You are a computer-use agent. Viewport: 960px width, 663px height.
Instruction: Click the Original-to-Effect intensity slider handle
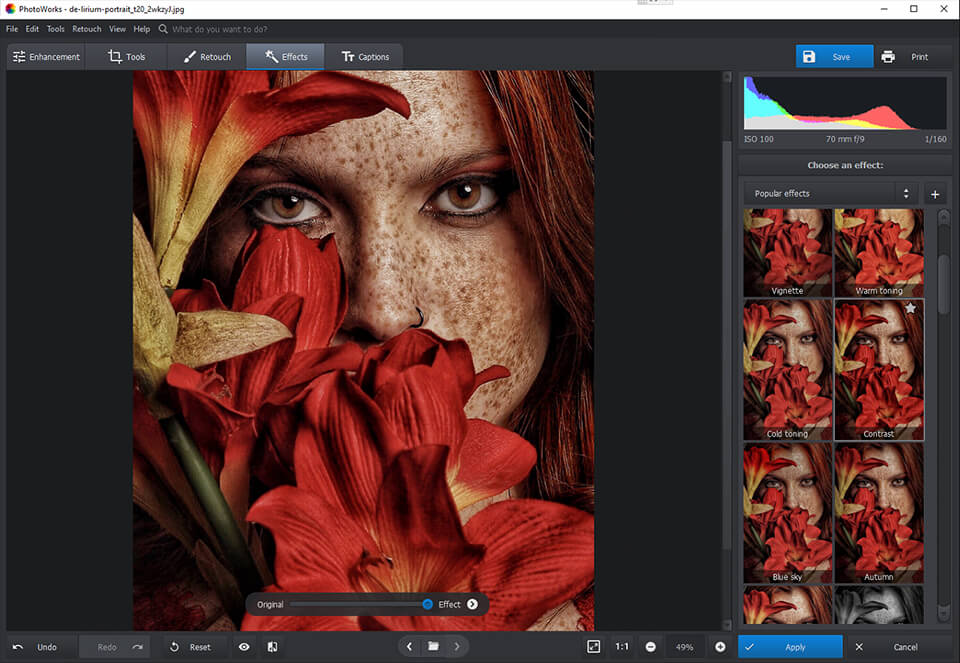(427, 604)
